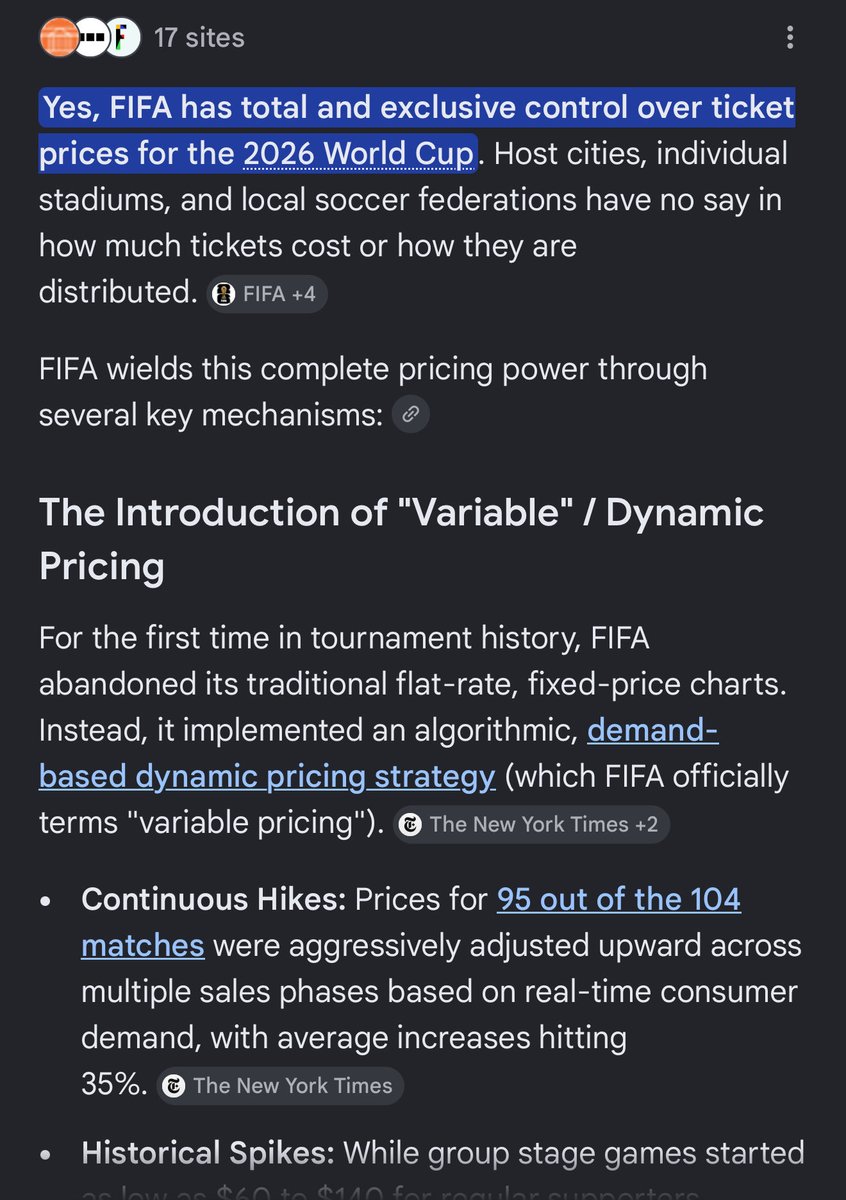Open "The New York Times" citation after 35%

coord(279,1086)
